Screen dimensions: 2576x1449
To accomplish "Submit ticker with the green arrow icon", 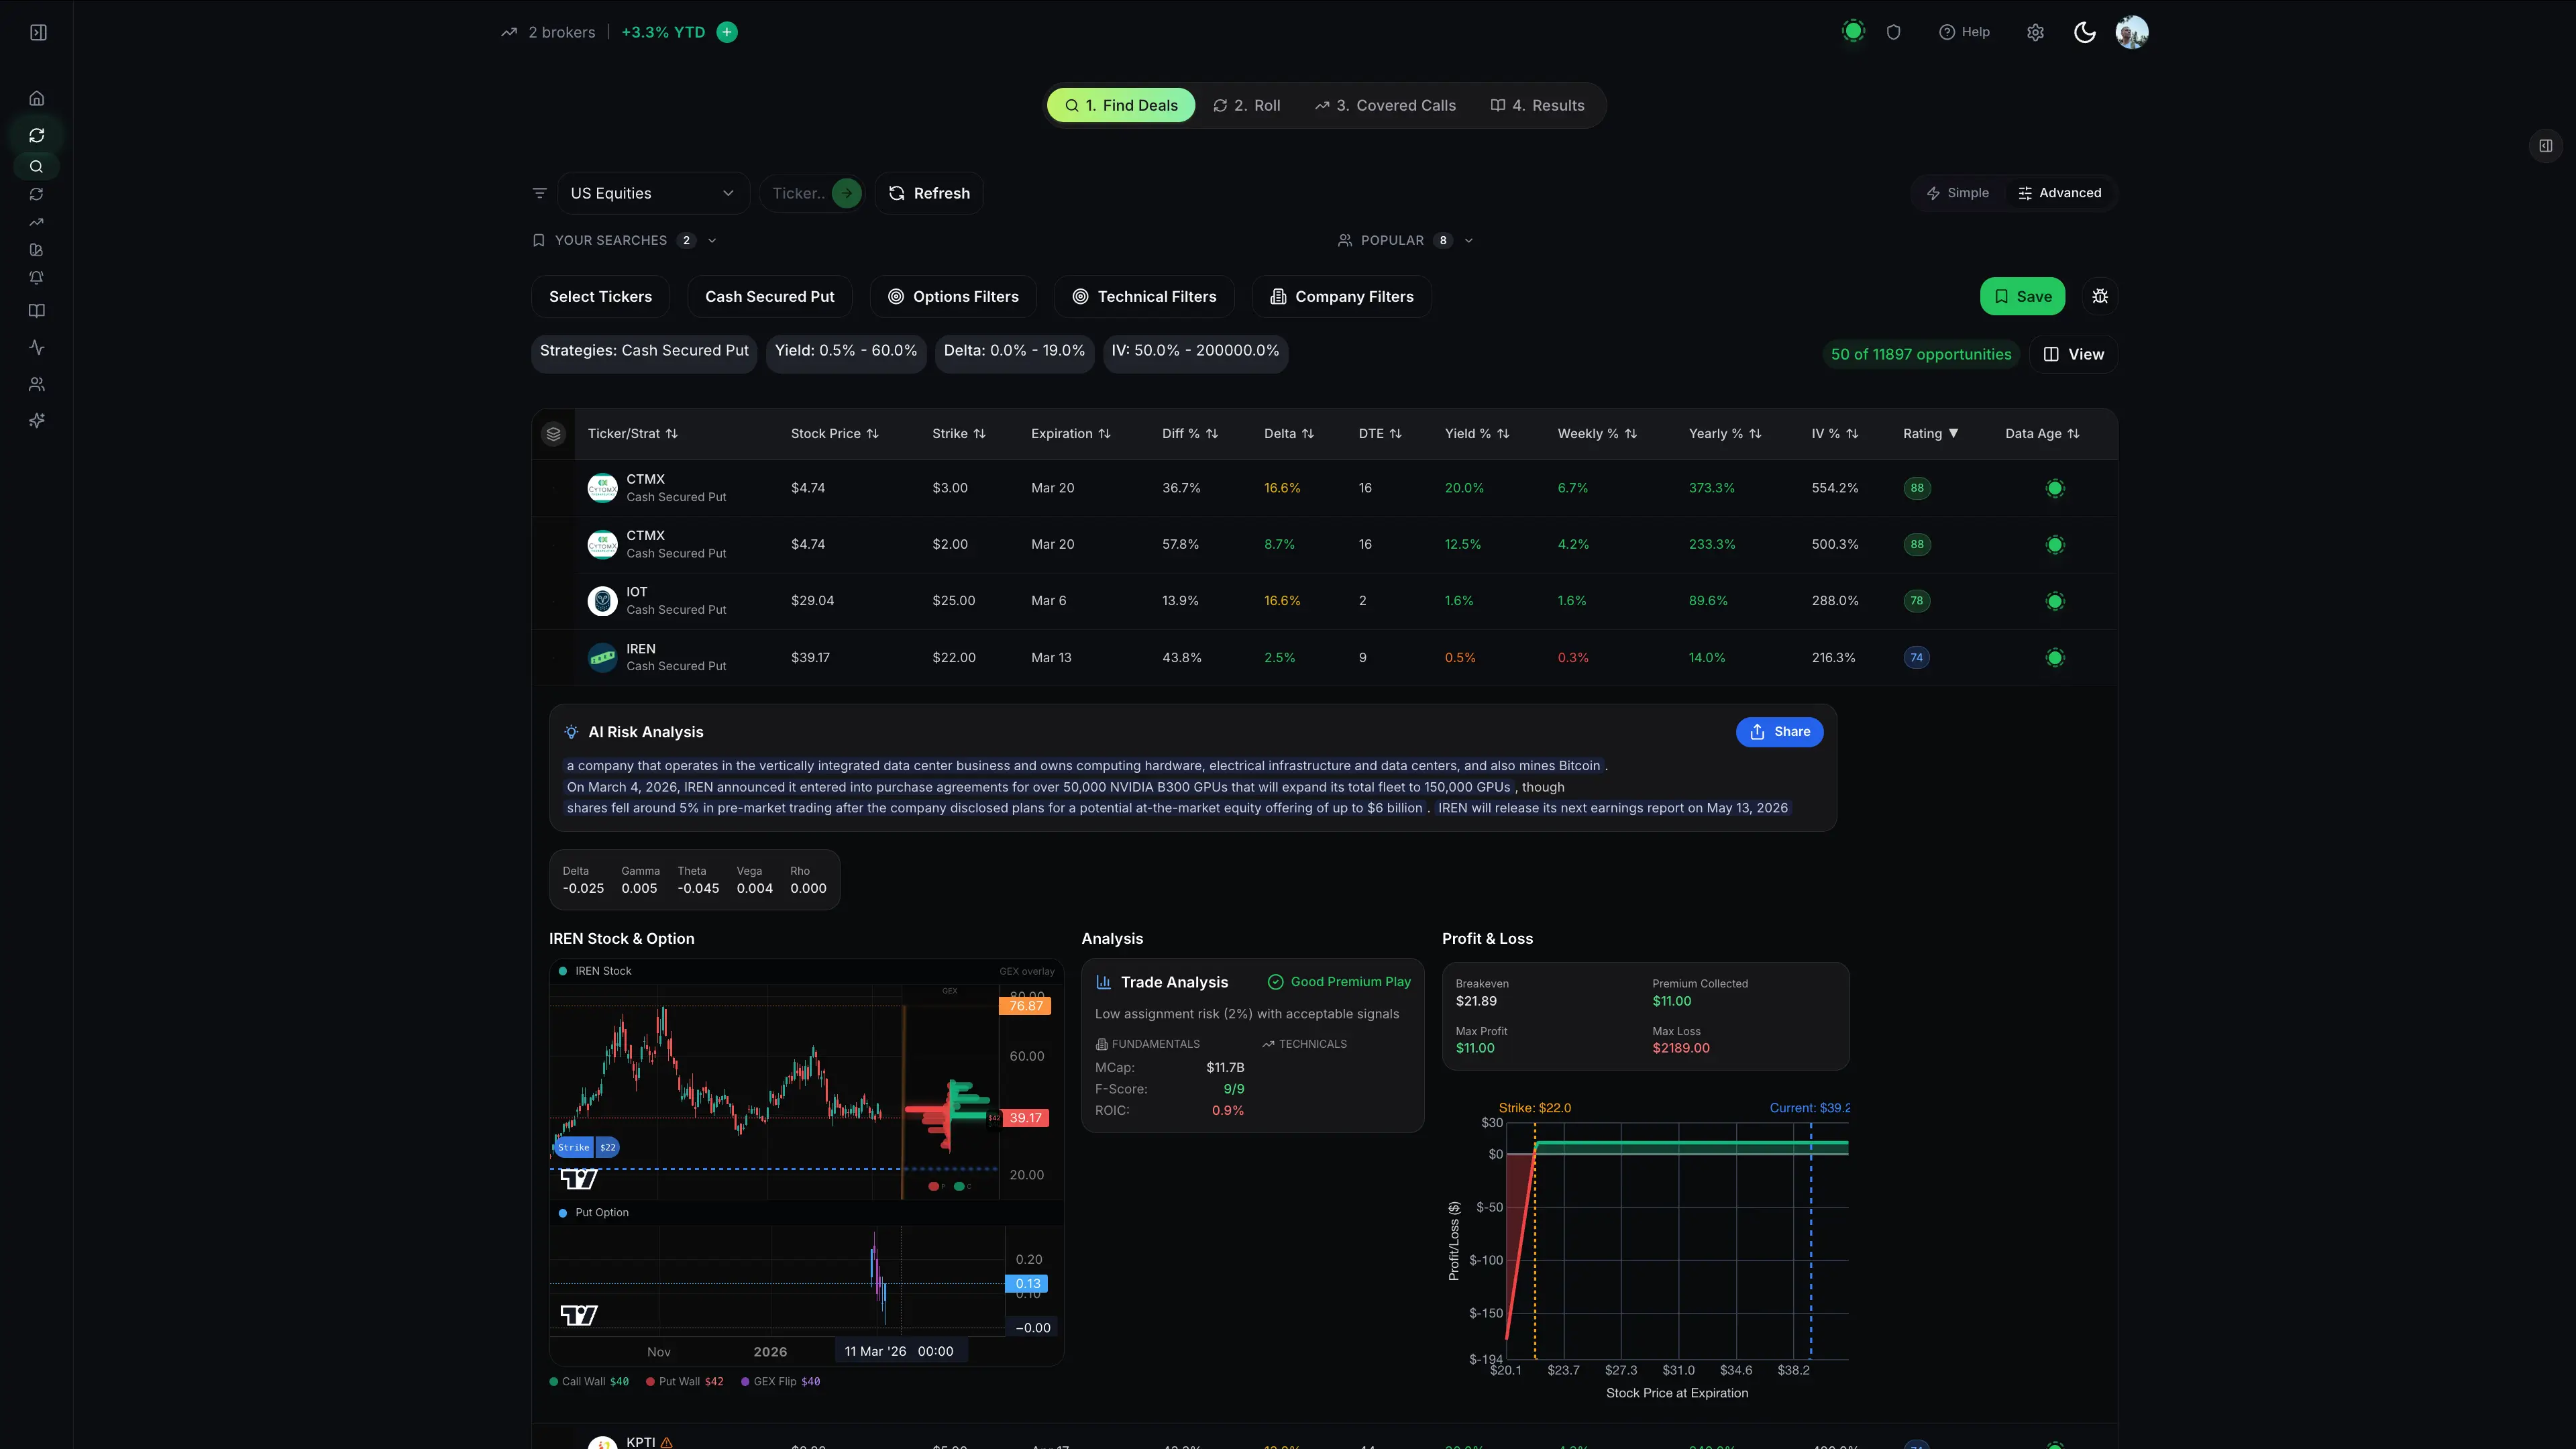I will pos(846,193).
